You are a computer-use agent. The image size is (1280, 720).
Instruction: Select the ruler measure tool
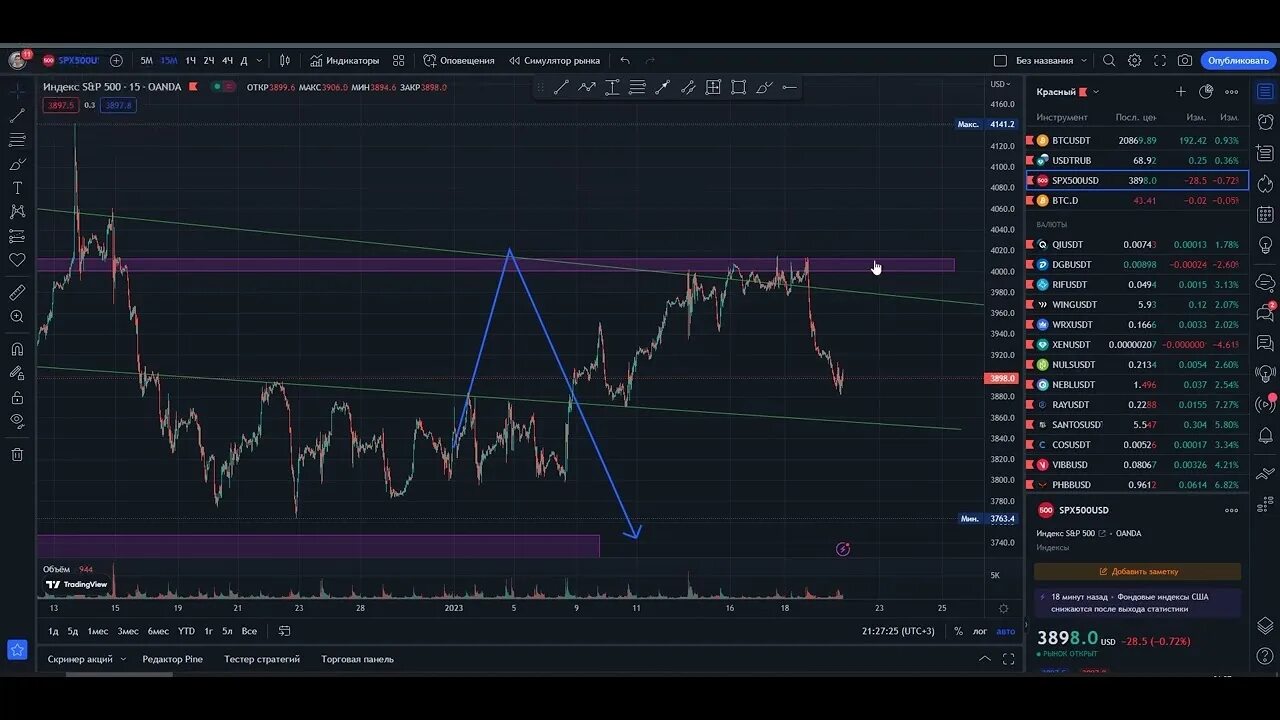(x=17, y=292)
